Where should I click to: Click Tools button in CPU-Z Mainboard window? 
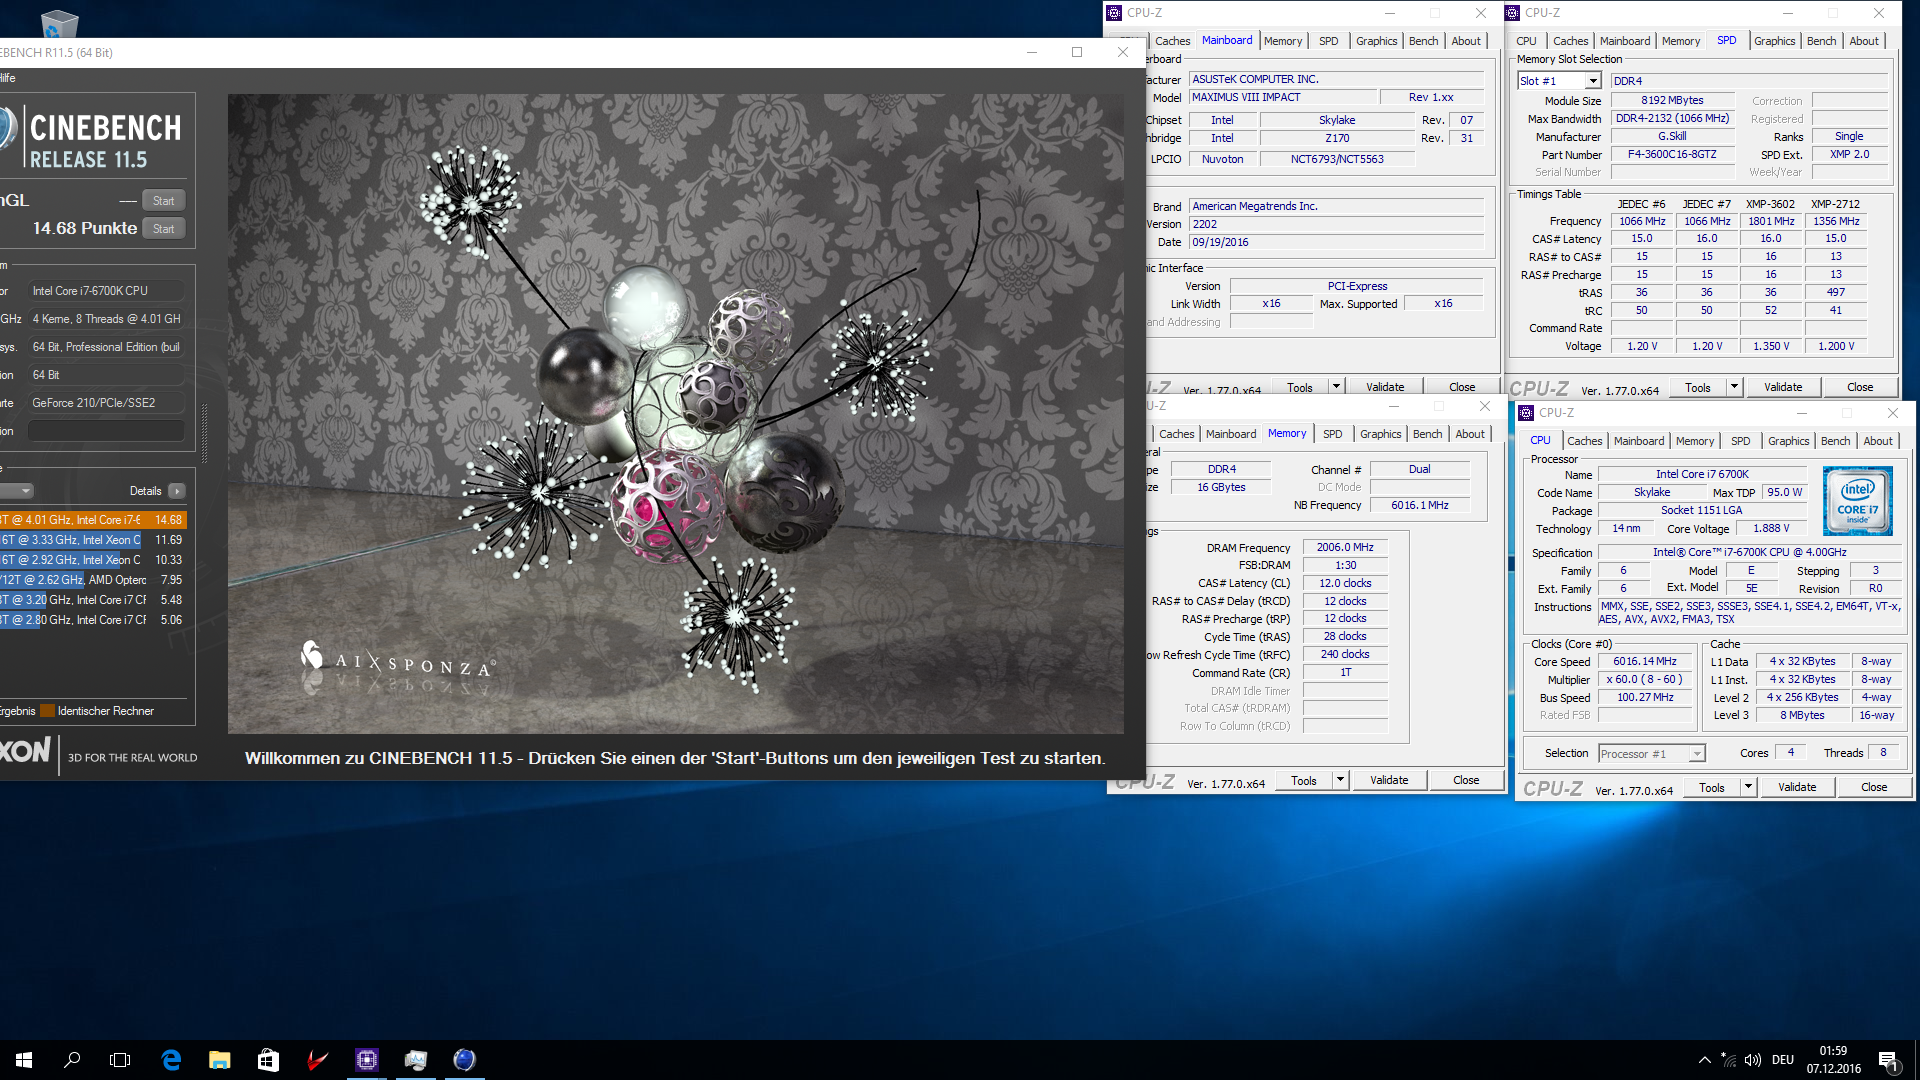coord(1299,388)
